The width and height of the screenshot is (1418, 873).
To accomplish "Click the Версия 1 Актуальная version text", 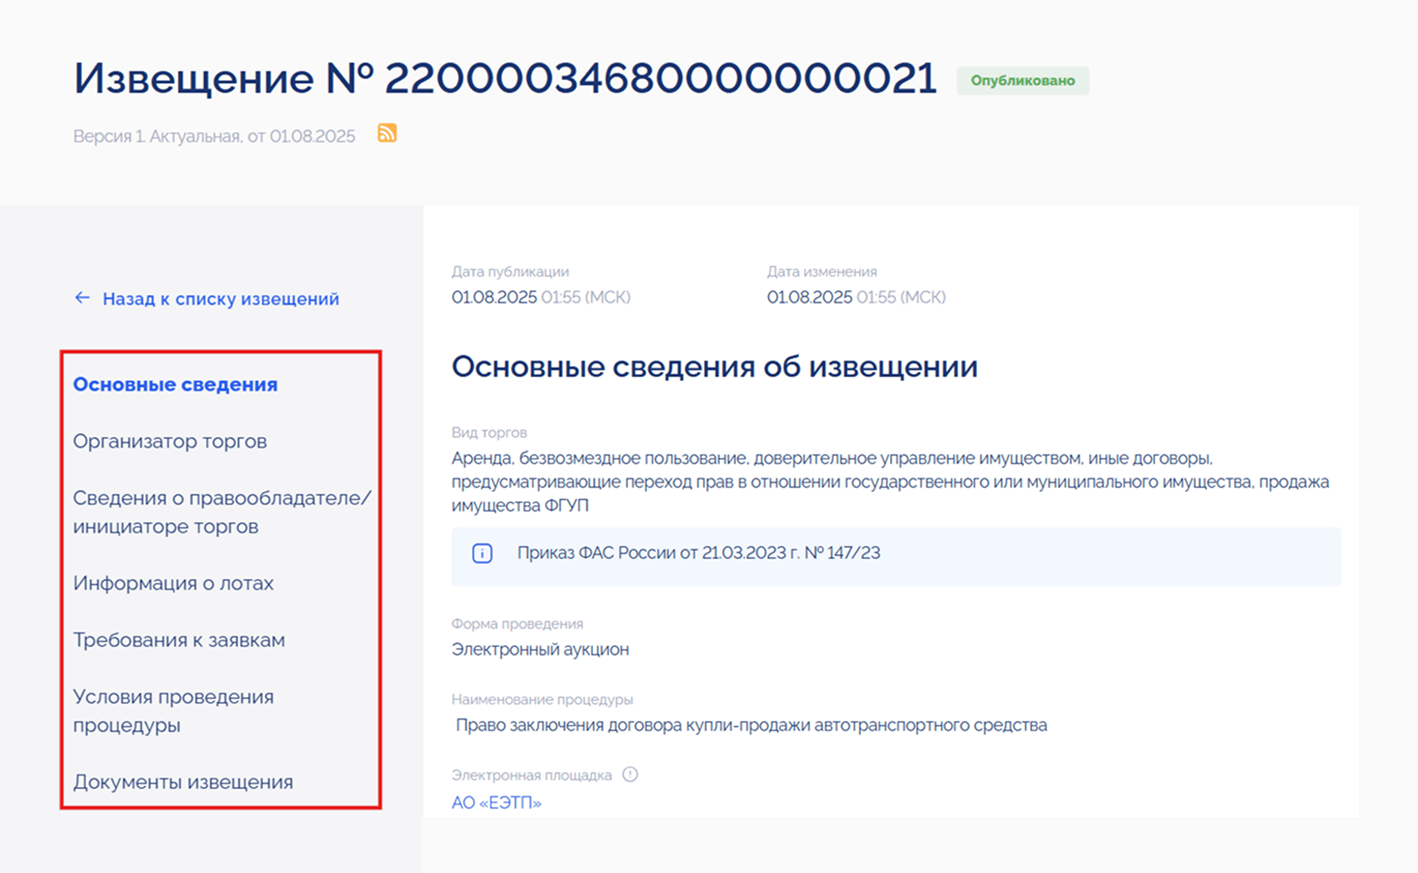I will [x=214, y=136].
